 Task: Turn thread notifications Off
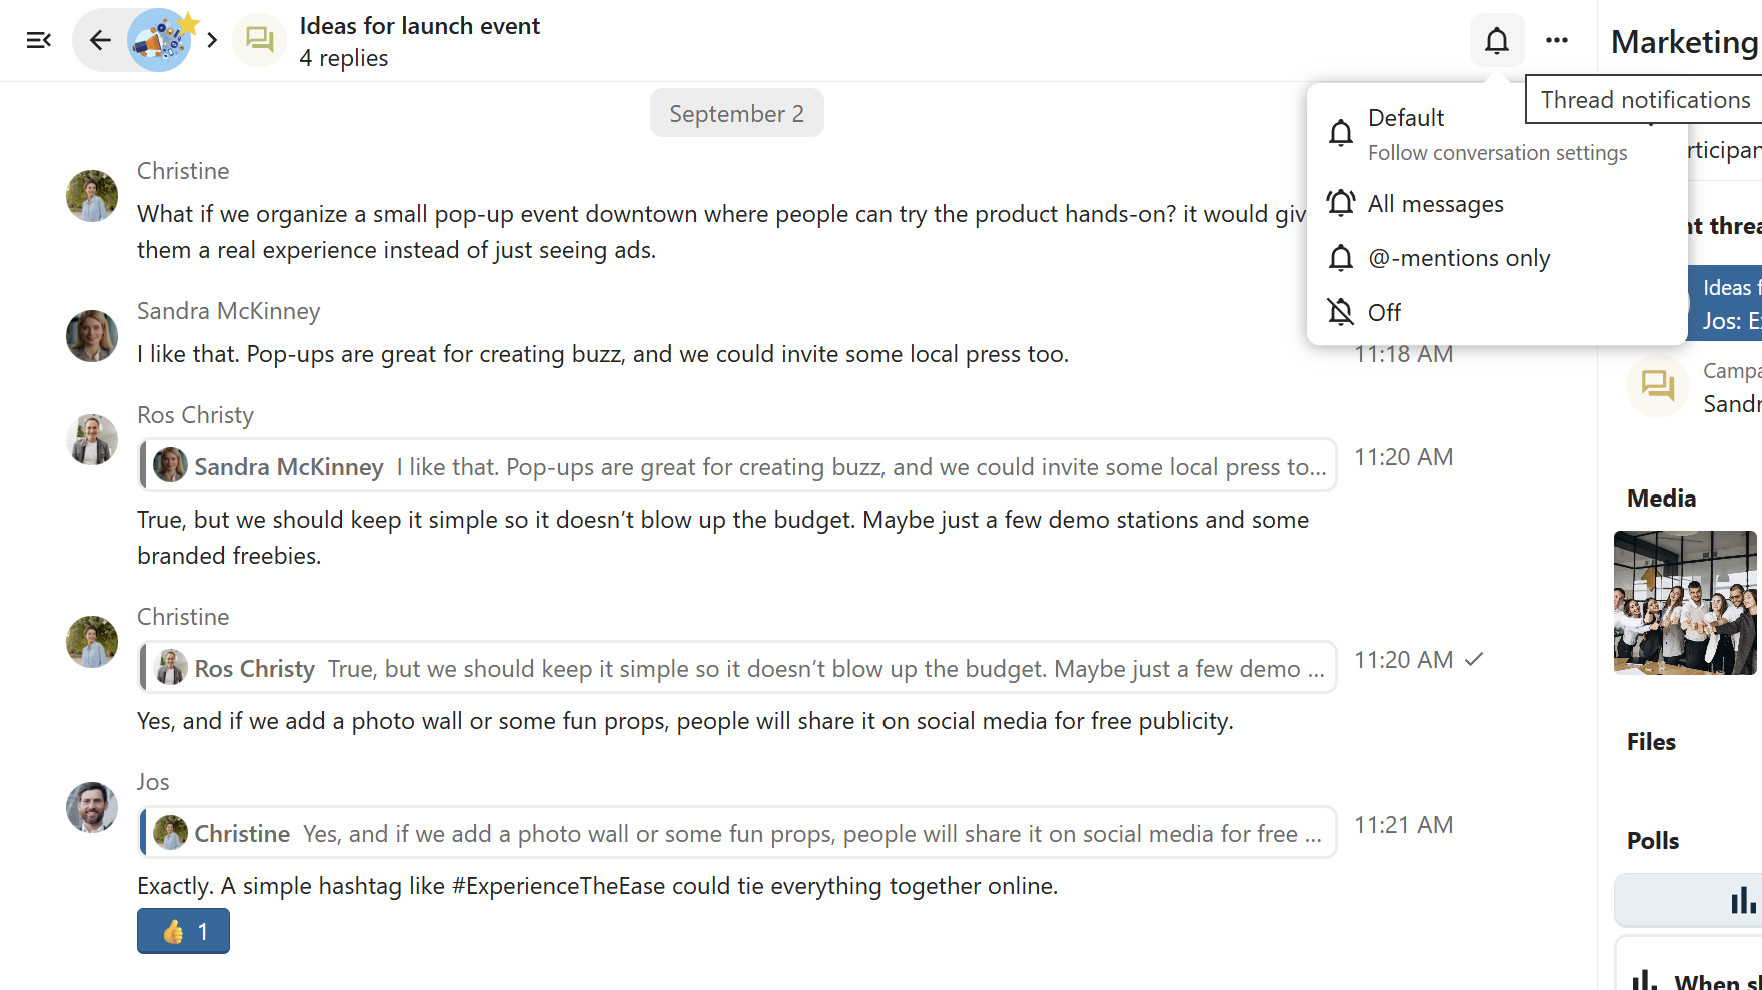1384,313
